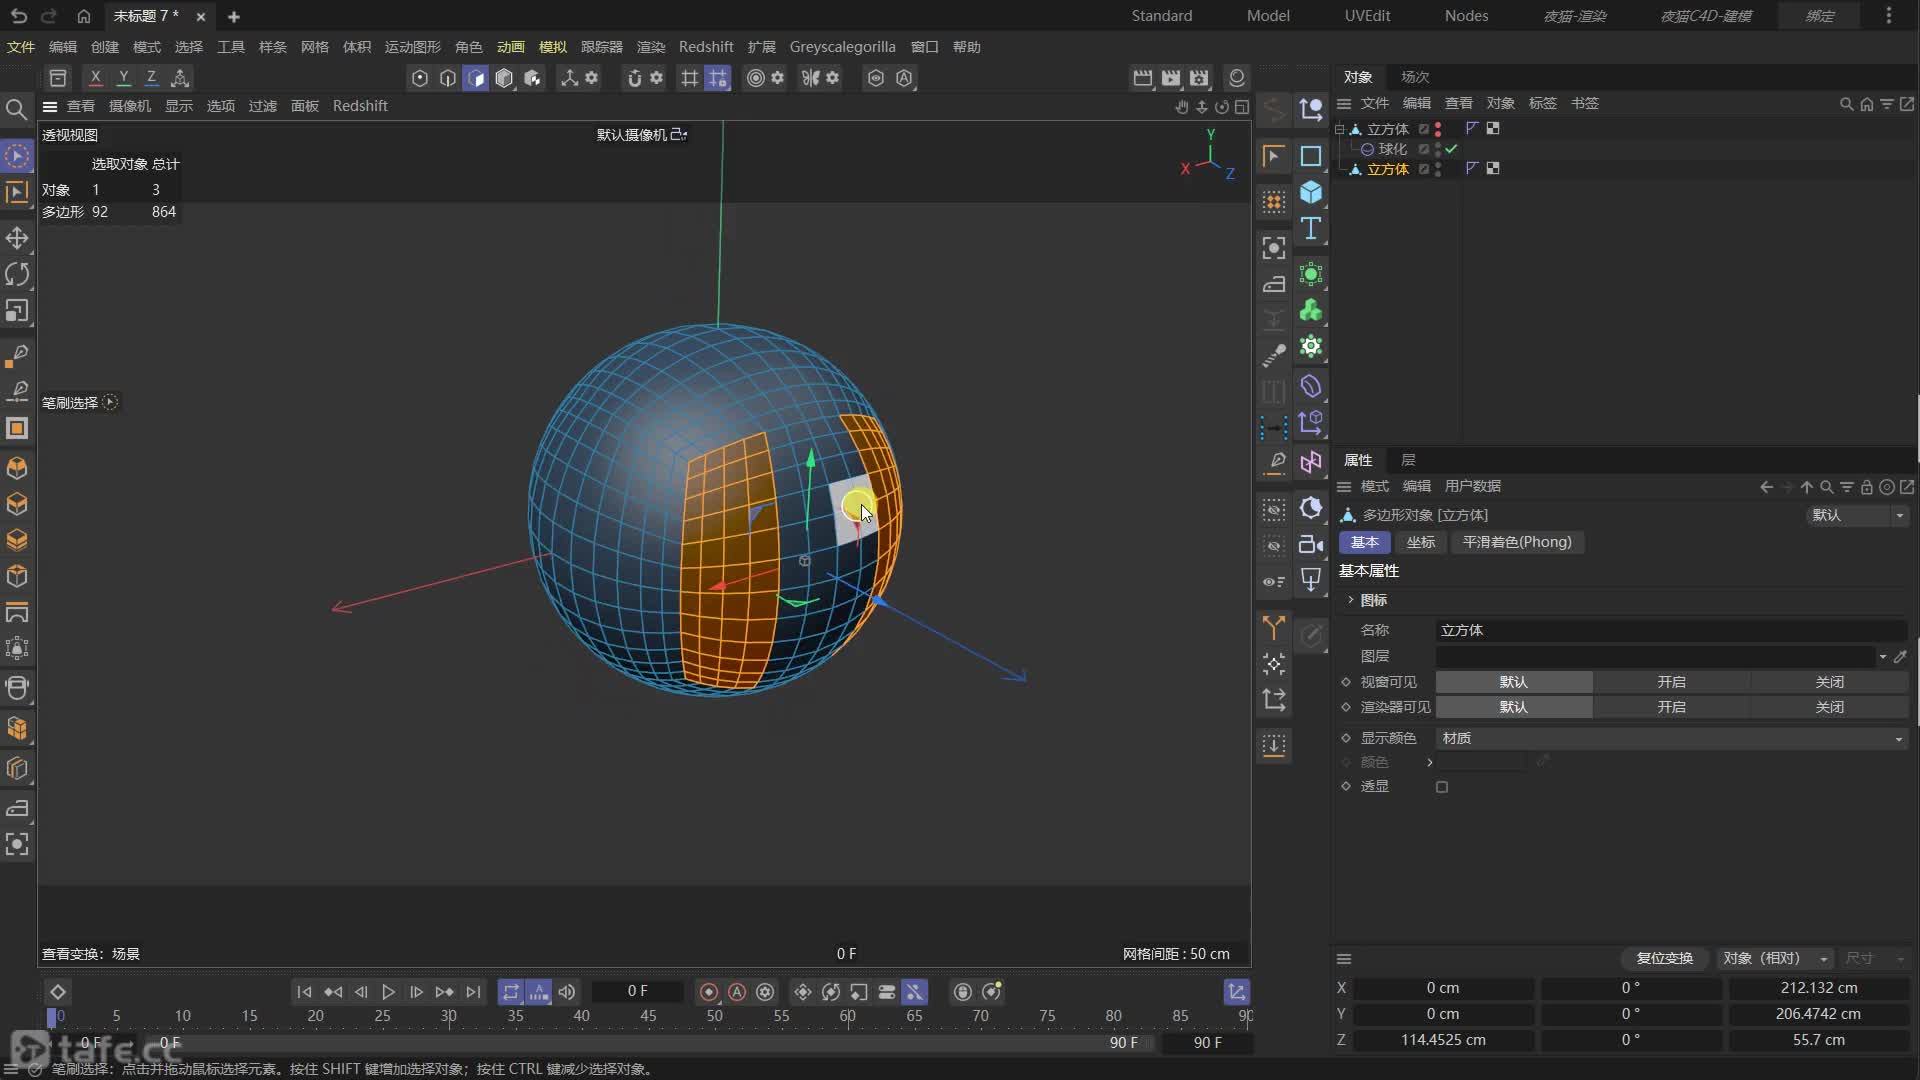This screenshot has width=1920, height=1080.
Task: Click the Undo arrow icon
Action: 19,16
